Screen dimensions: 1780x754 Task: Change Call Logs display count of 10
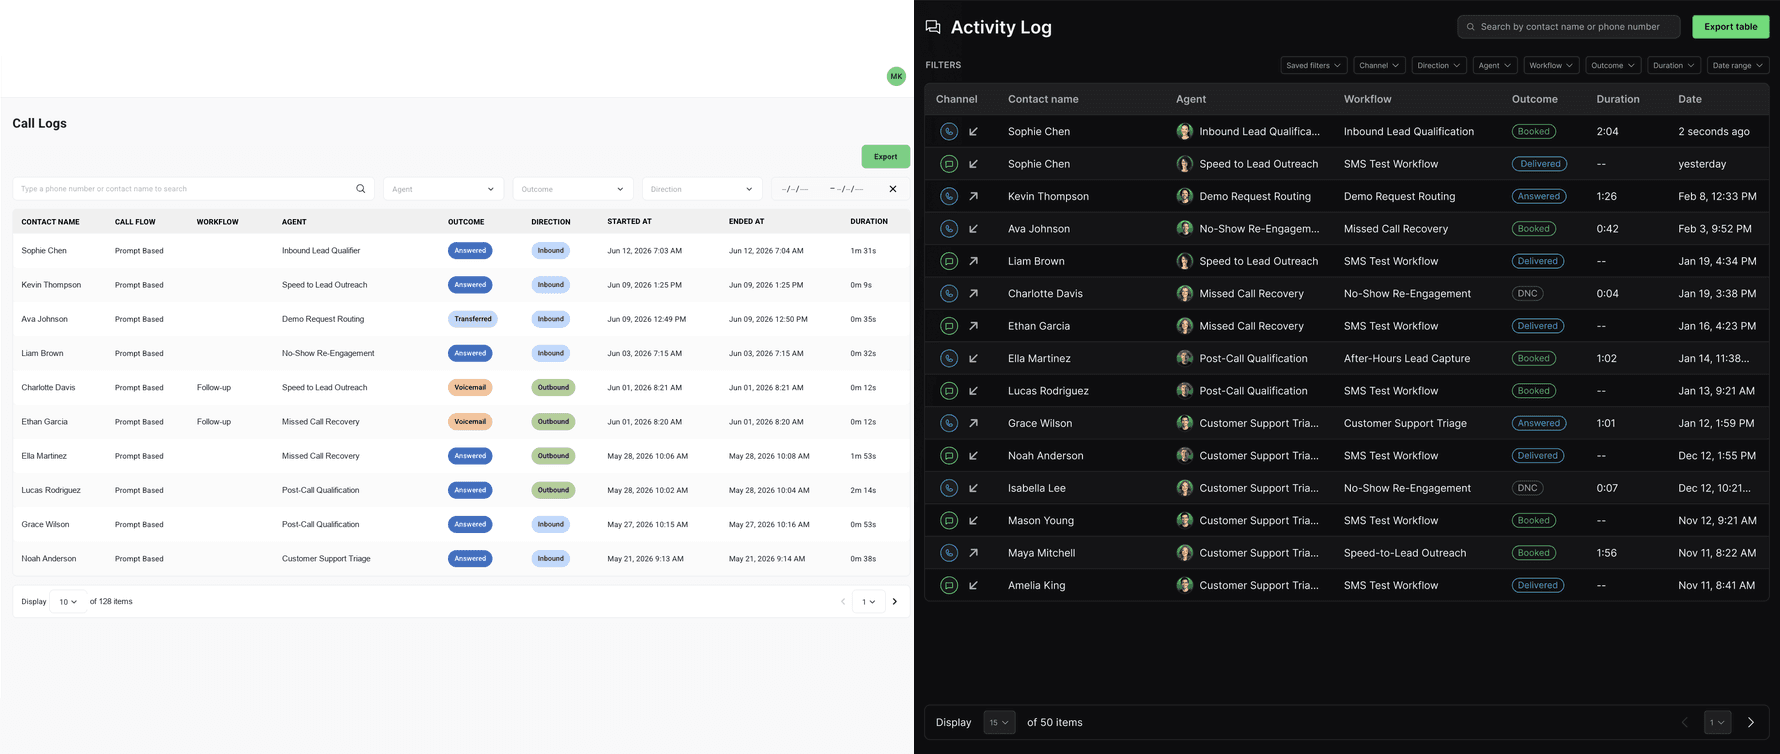(68, 602)
